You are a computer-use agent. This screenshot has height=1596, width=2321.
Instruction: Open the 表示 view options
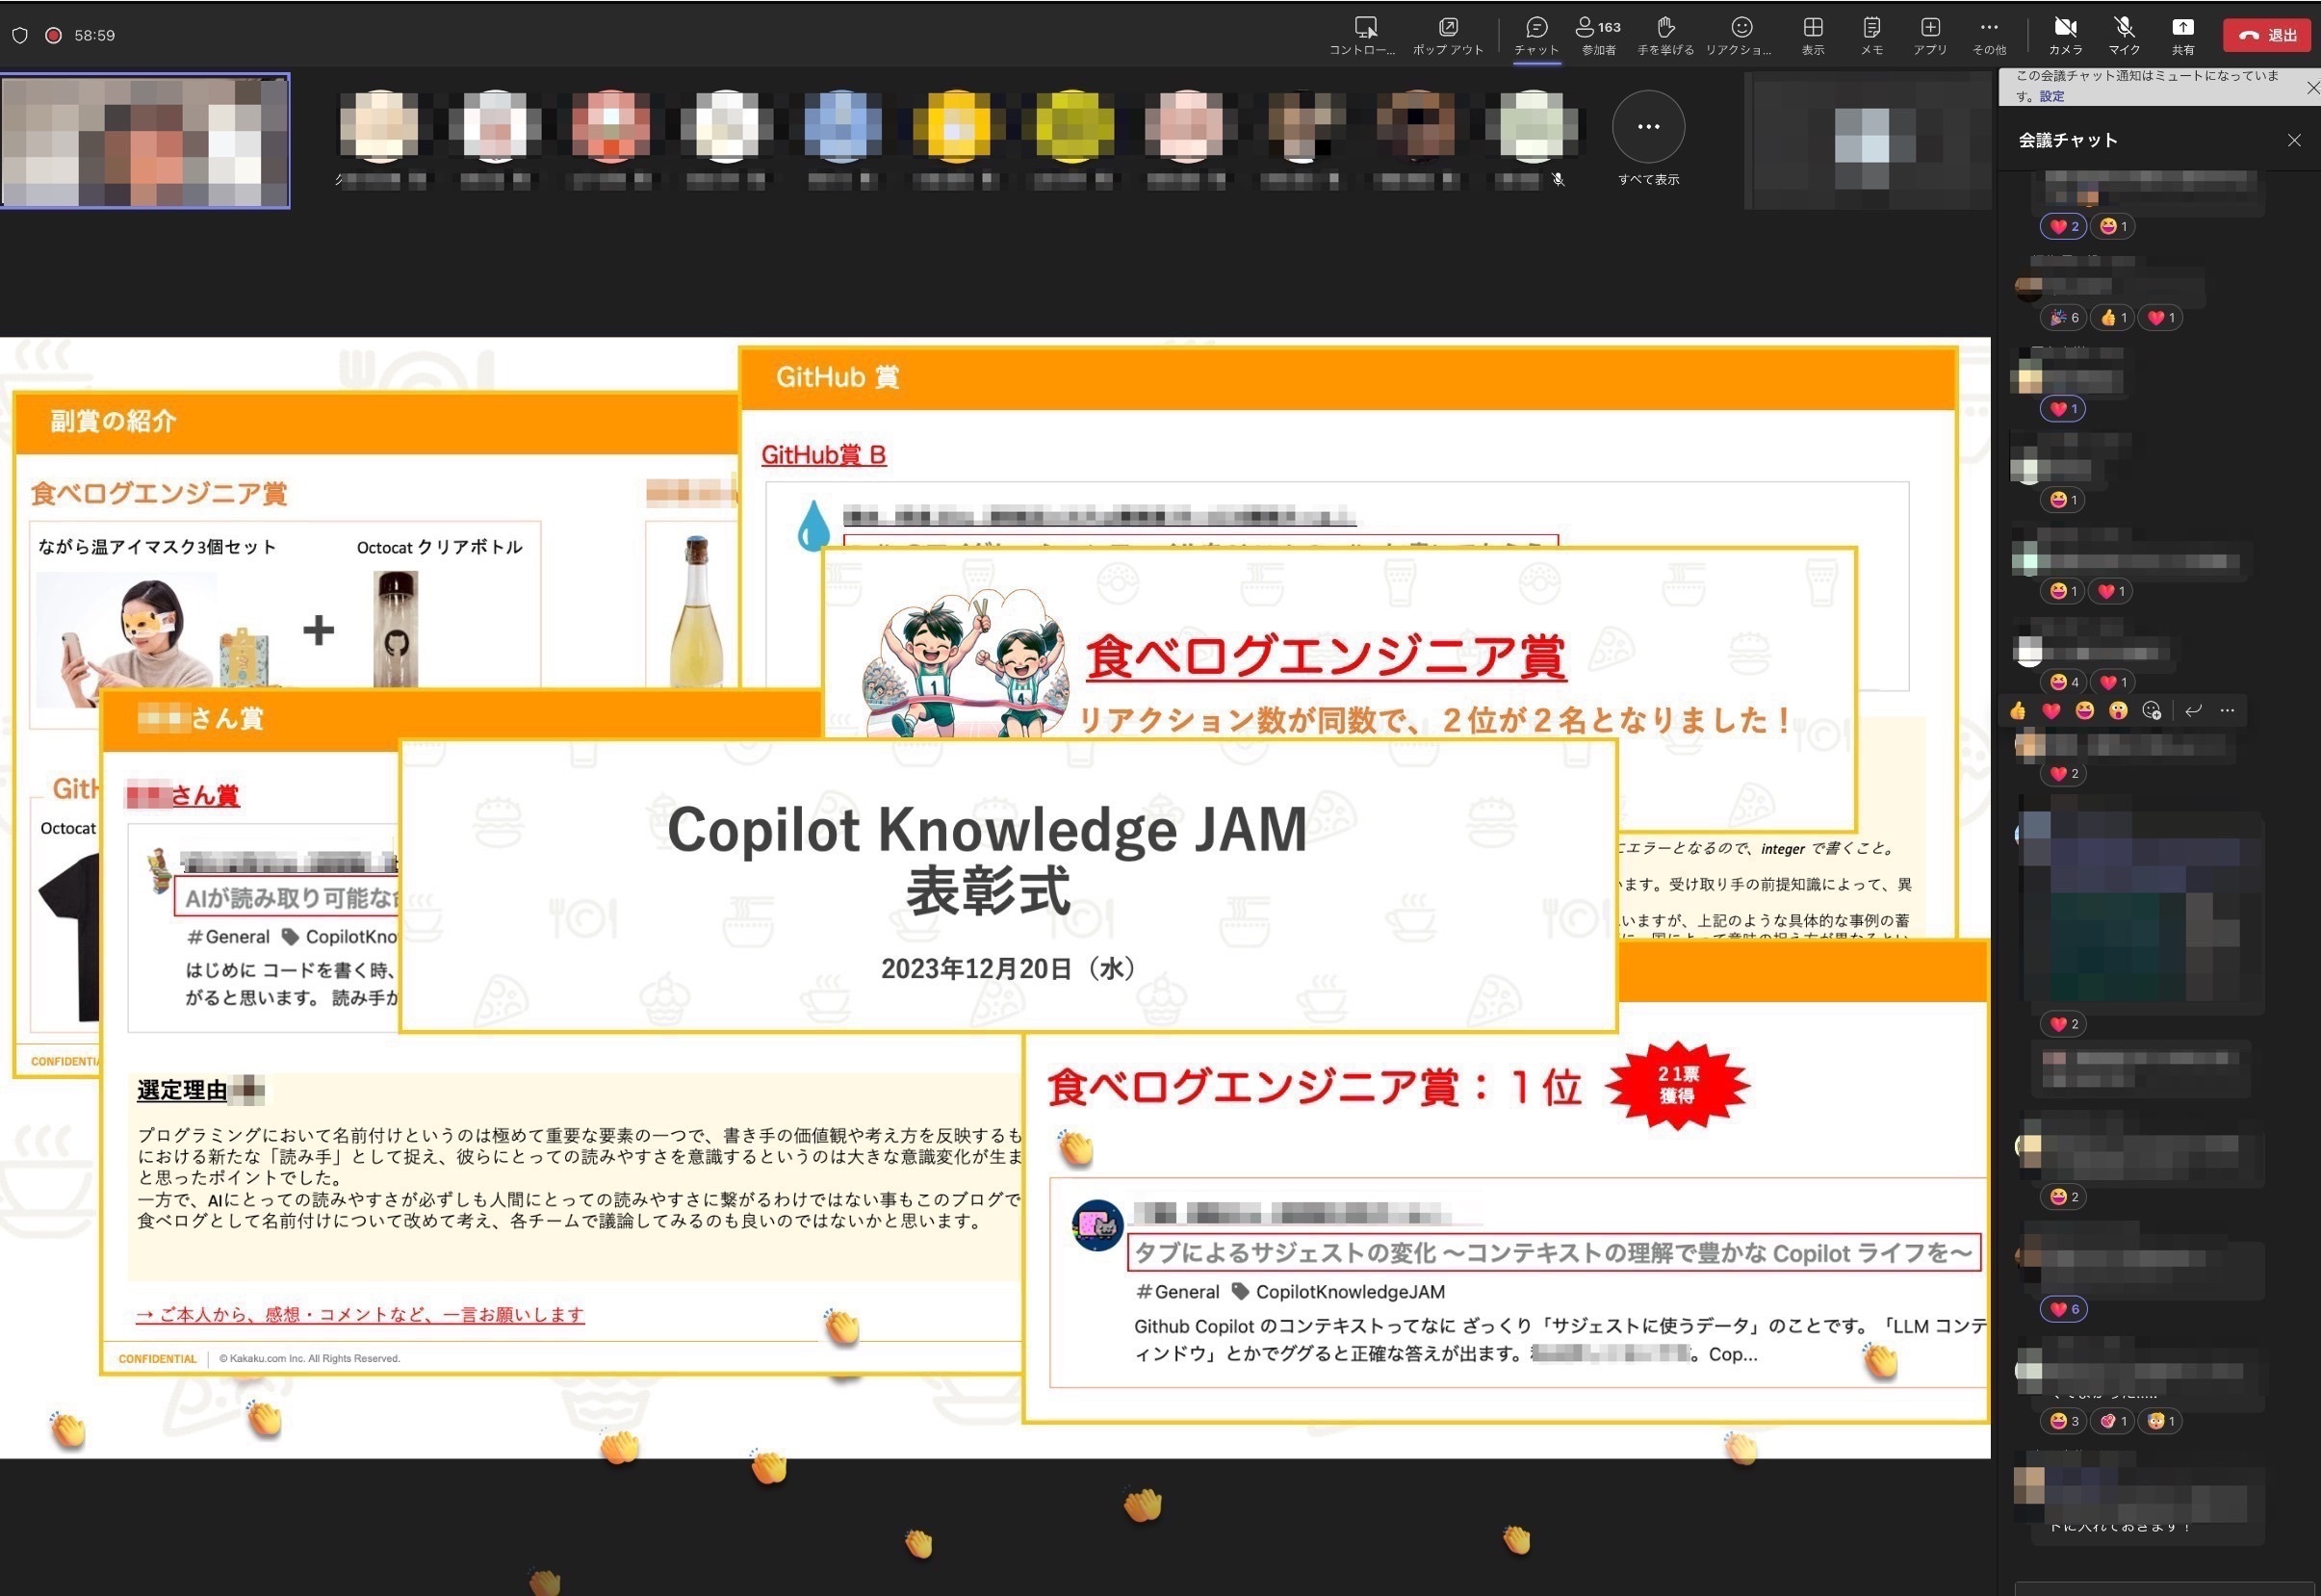1813,35
